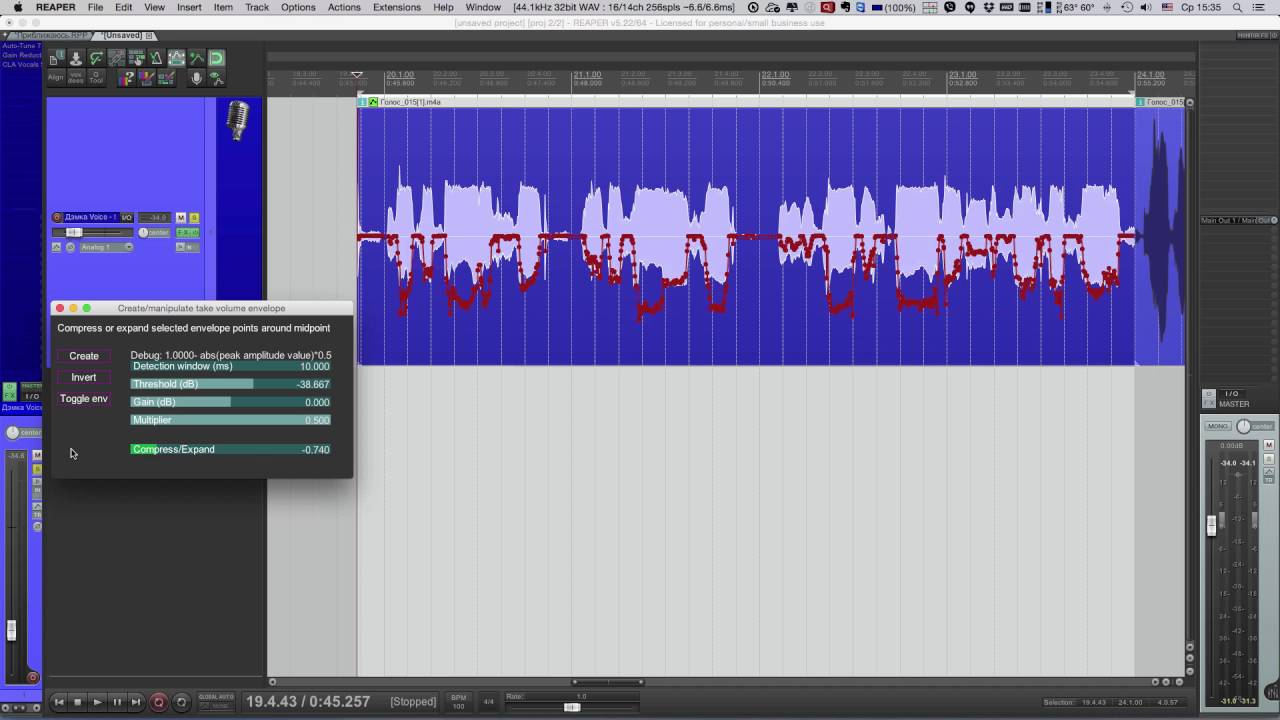This screenshot has height=720, width=1280.
Task: Click the Q Tool toolbar button
Action: pyautogui.click(x=96, y=78)
